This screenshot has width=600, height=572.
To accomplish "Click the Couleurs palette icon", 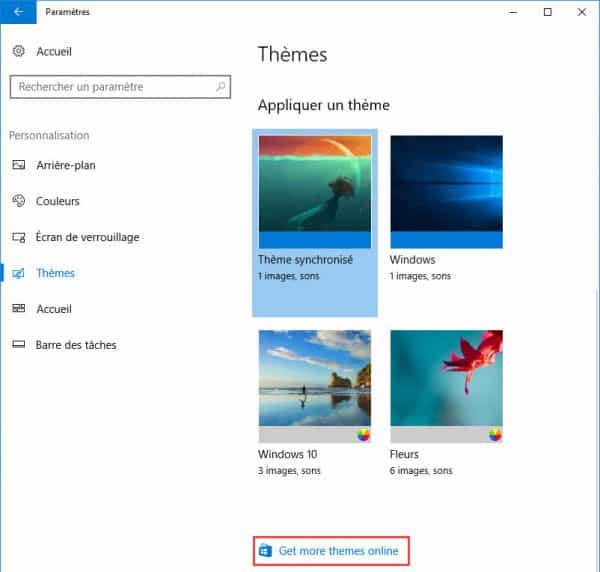I will coord(18,201).
